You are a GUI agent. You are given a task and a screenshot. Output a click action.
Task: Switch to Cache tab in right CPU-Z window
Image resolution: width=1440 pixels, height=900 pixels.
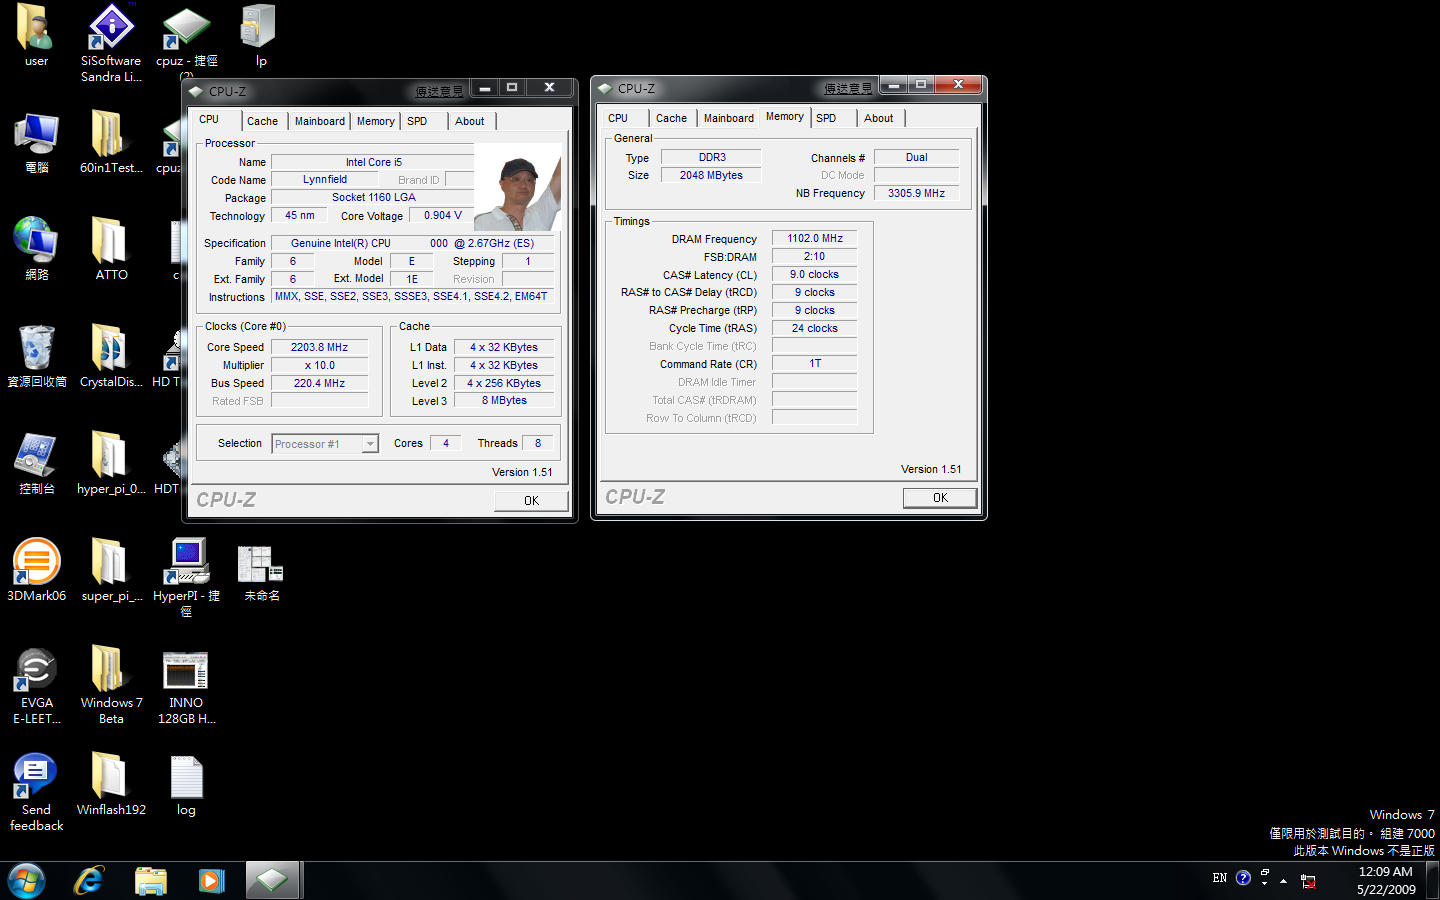point(671,118)
